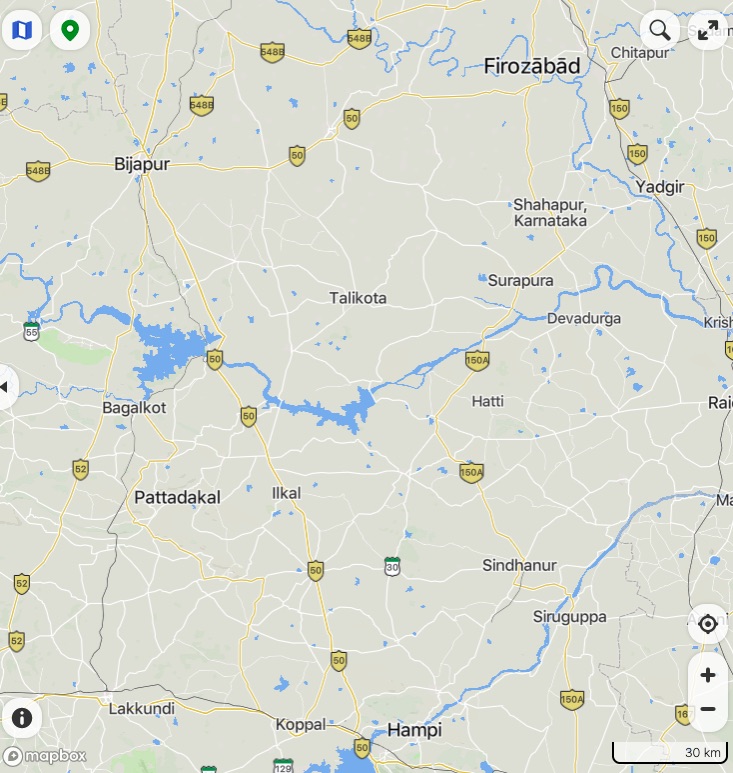The height and width of the screenshot is (773, 733).
Task: Click the state highway 30 shield
Action: [x=392, y=566]
